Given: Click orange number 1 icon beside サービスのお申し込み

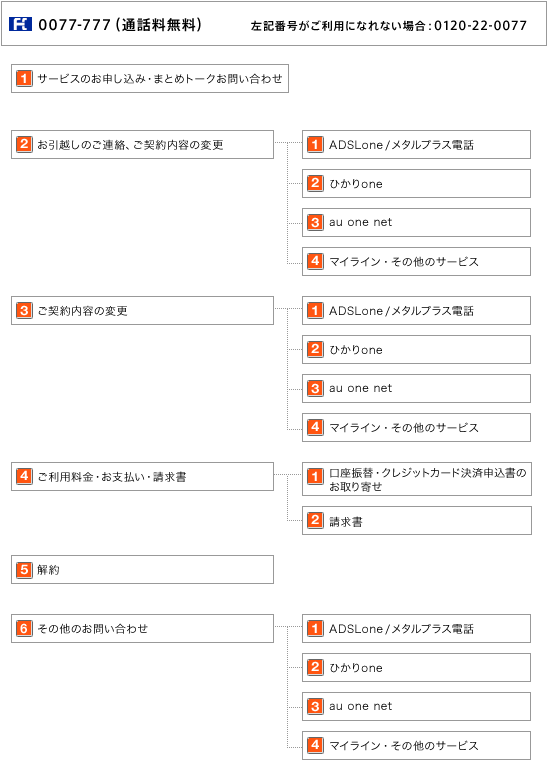Looking at the screenshot, I should click(x=24, y=78).
